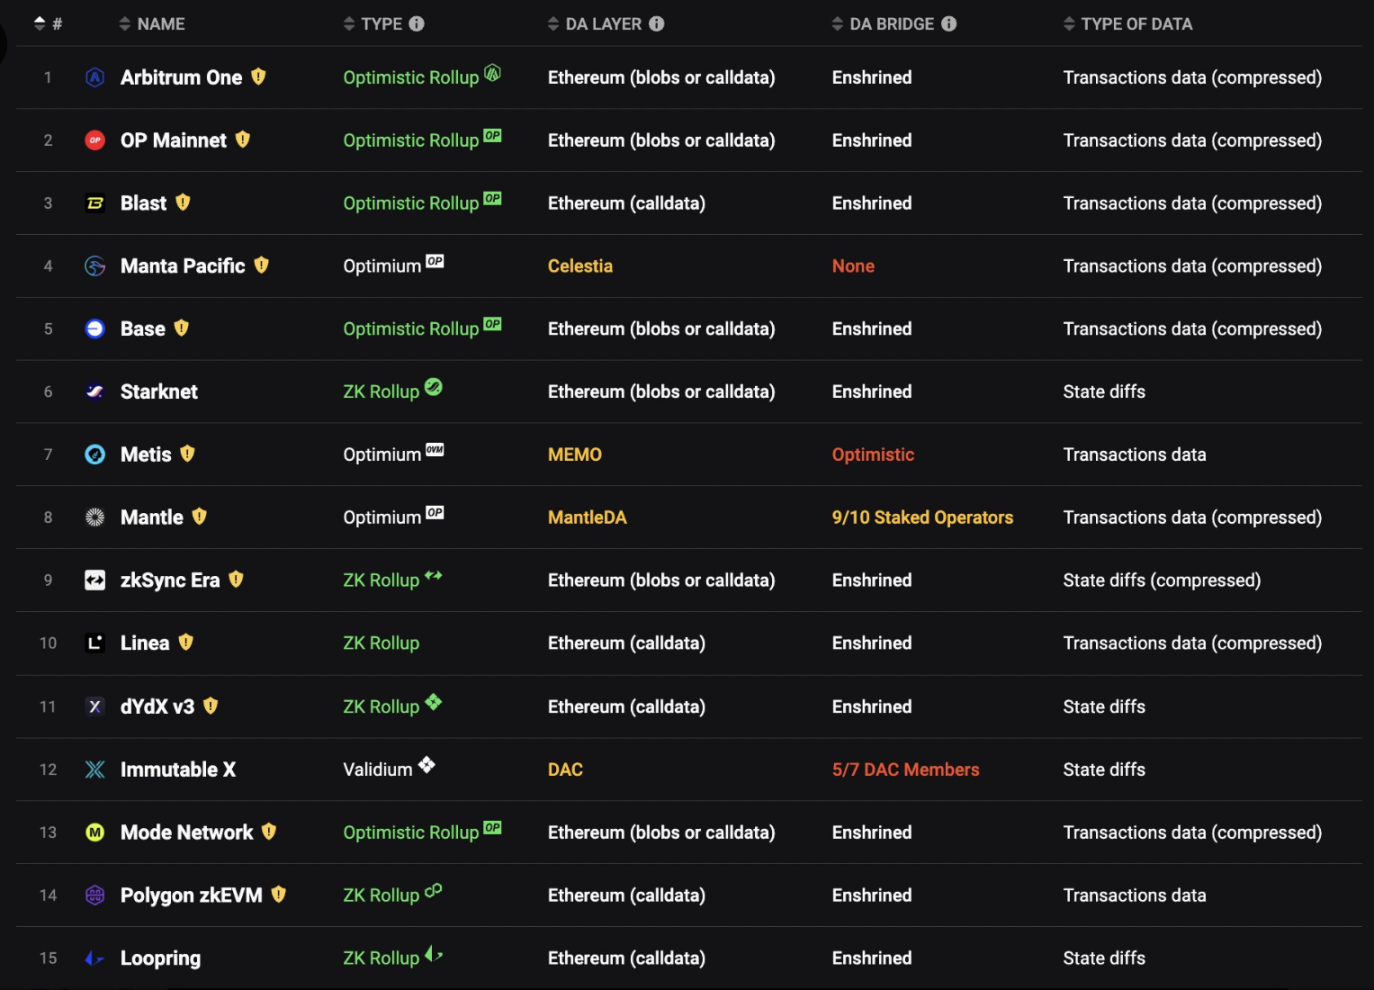Click the Starknet logo icon

click(95, 391)
